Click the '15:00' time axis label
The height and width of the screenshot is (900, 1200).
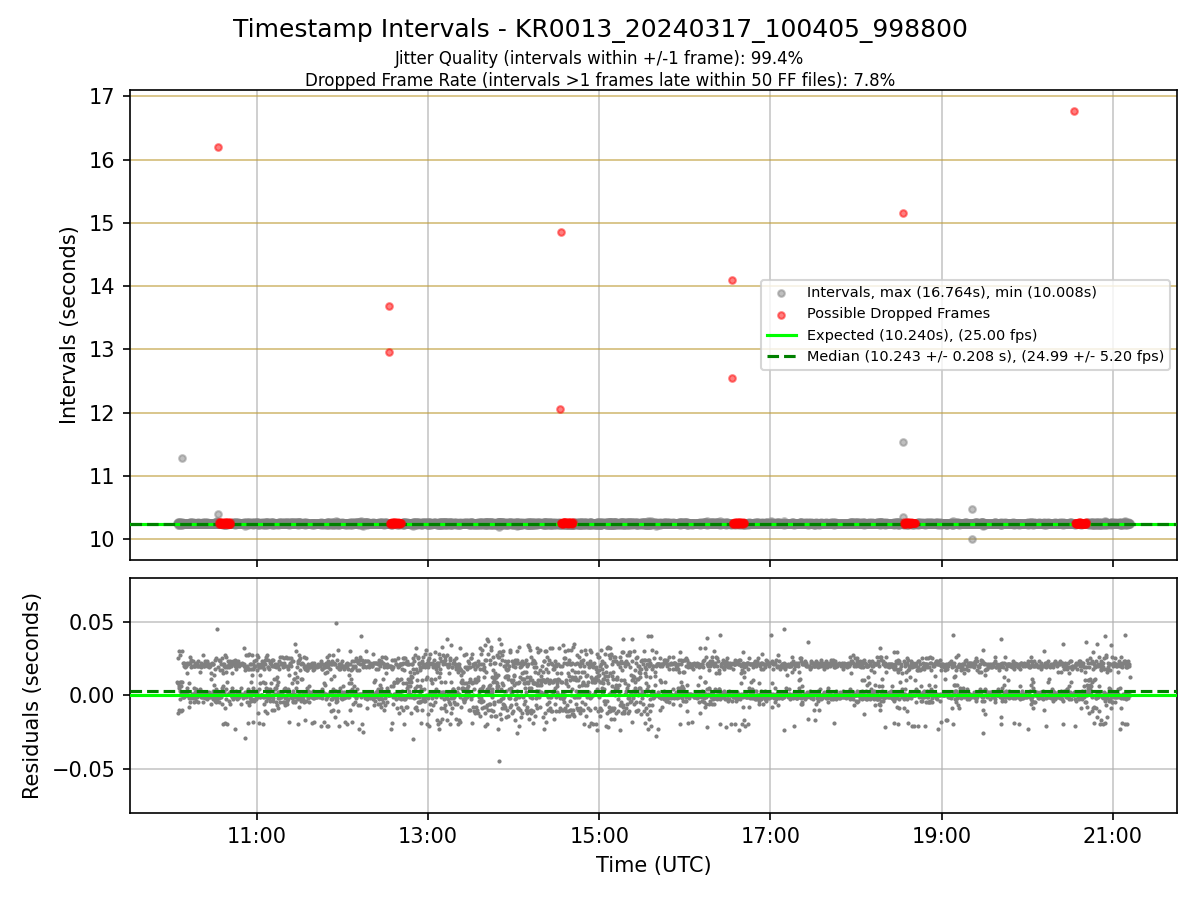tap(599, 836)
